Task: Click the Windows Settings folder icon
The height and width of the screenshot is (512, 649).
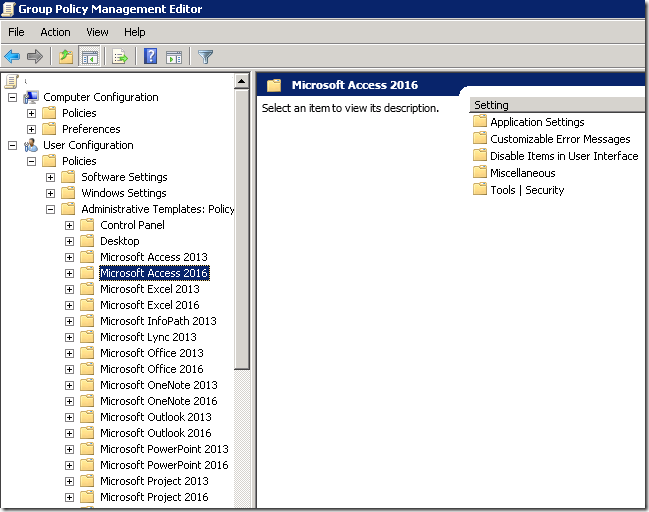Action: tap(68, 193)
